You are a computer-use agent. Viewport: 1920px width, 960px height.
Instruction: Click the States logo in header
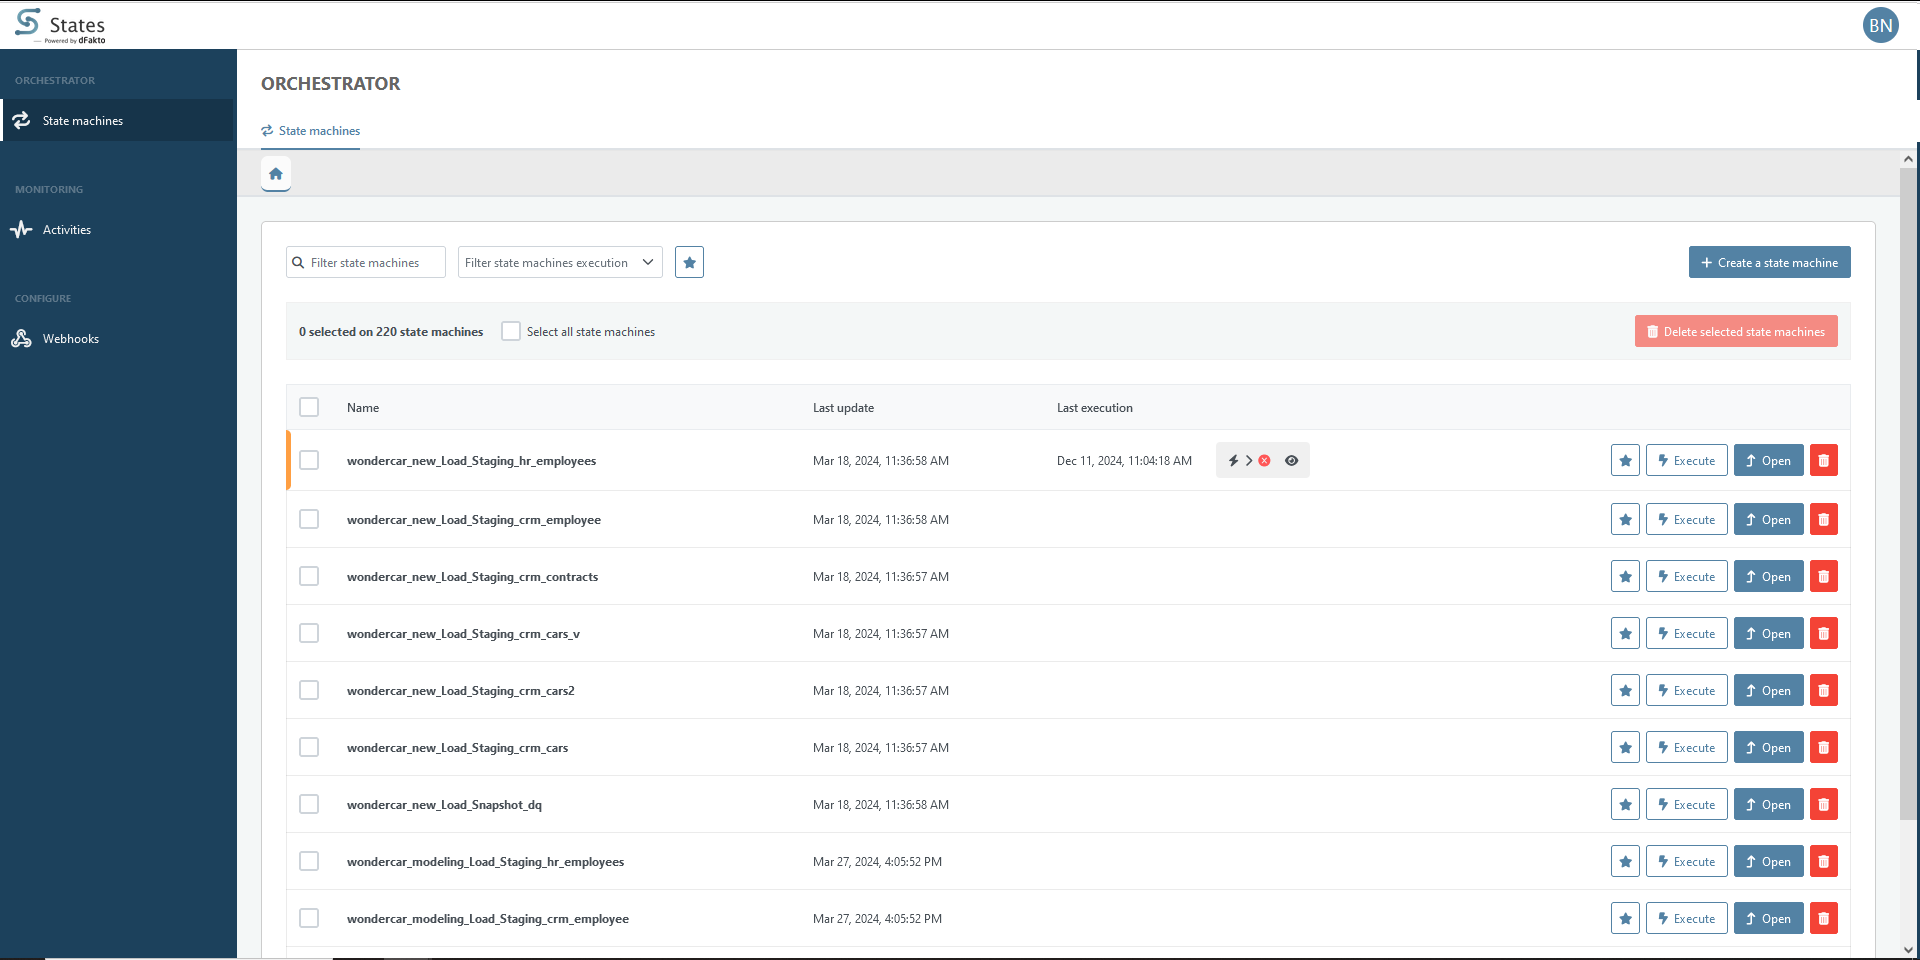click(60, 26)
